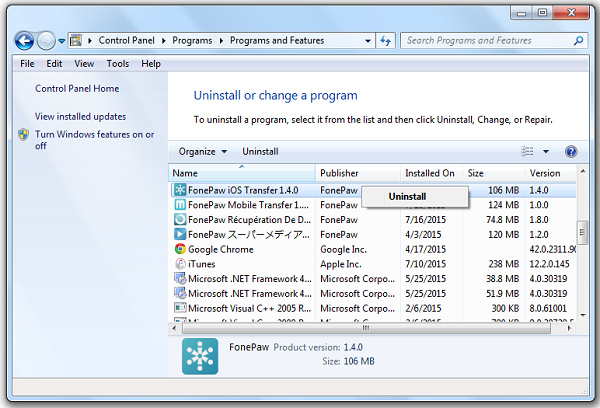This screenshot has width=600, height=408.
Task: Click the vertical scrollbar down arrow
Action: (583, 315)
